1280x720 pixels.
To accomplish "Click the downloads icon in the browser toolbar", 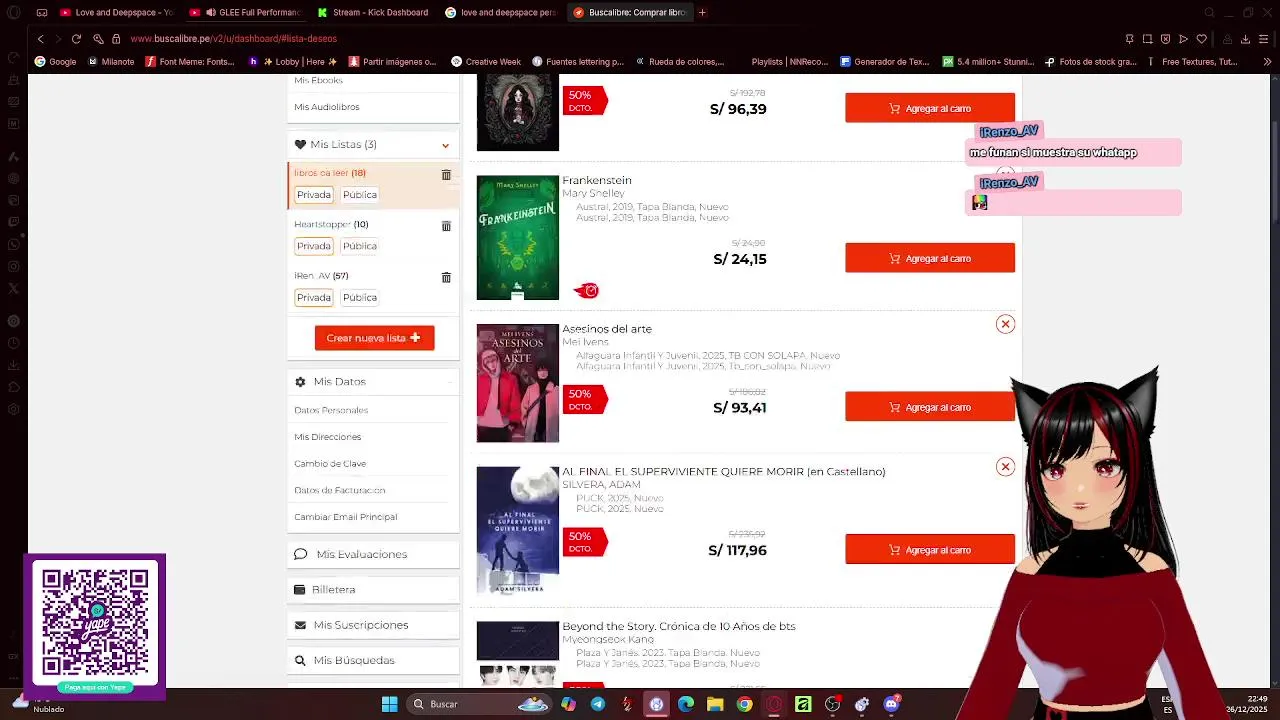I will [x=1245, y=39].
